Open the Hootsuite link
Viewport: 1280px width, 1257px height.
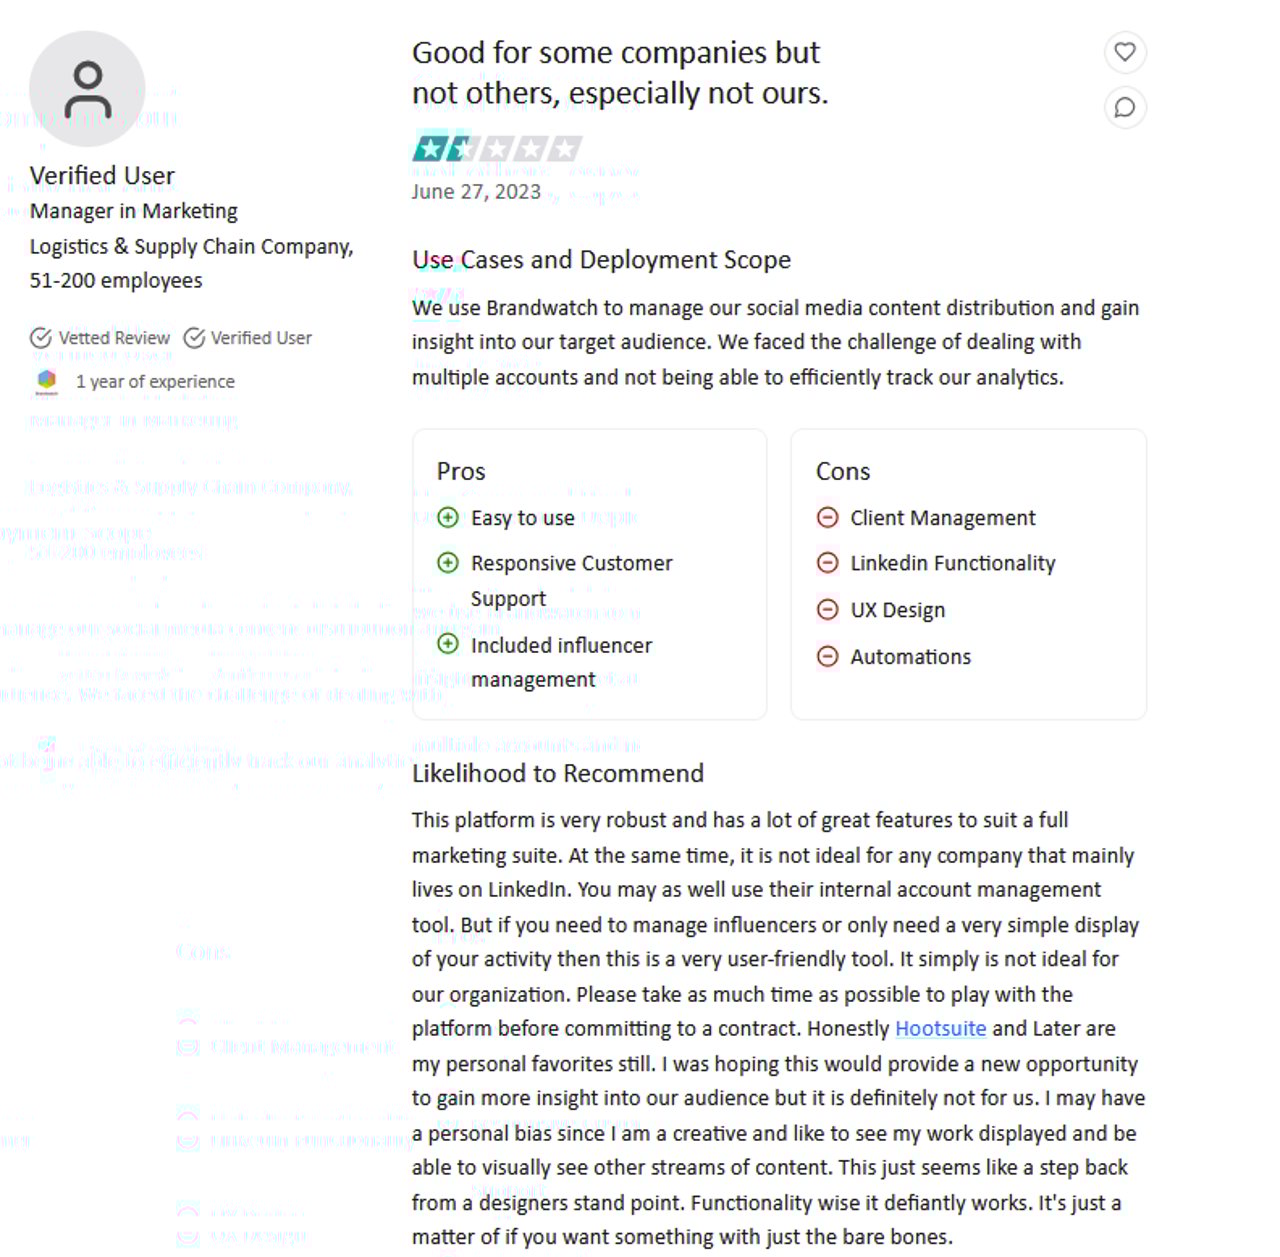pyautogui.click(x=940, y=1028)
